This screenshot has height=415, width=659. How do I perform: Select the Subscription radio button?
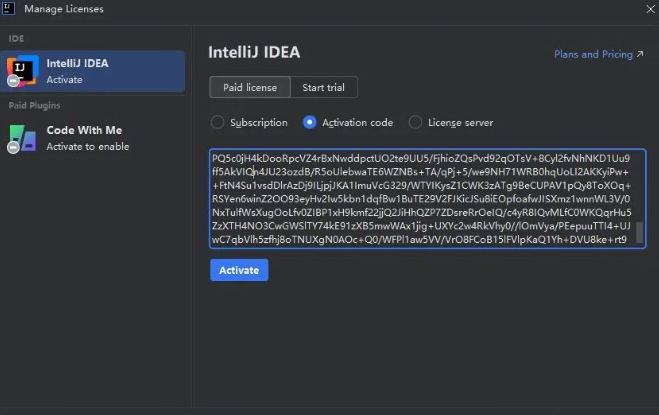tap(217, 123)
